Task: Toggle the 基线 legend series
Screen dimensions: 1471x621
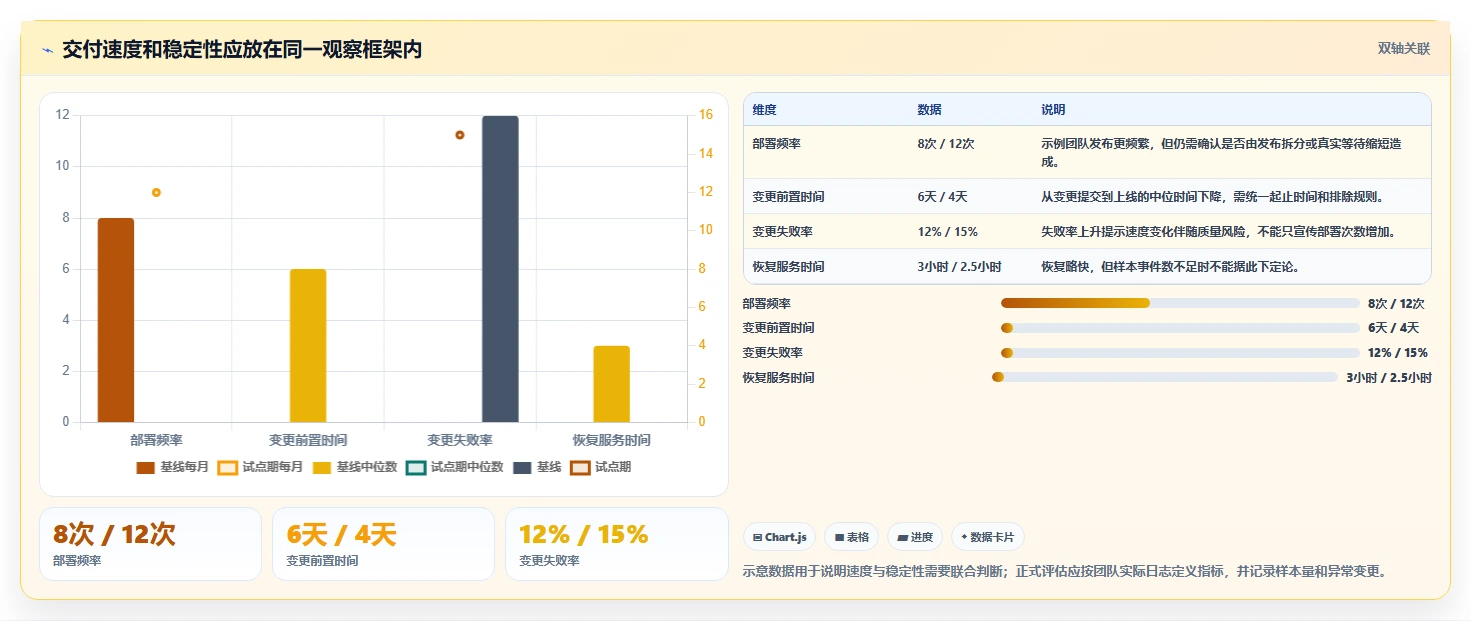Action: 537,467
